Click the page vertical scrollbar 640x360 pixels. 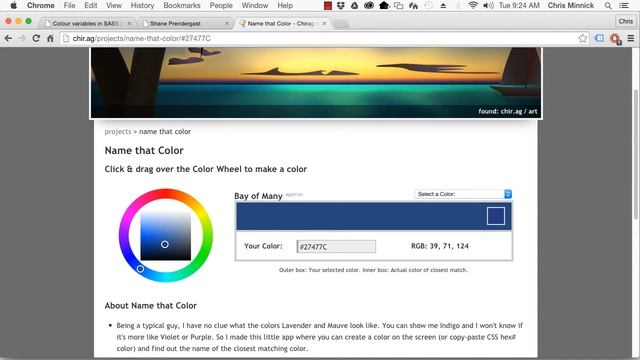click(636, 155)
